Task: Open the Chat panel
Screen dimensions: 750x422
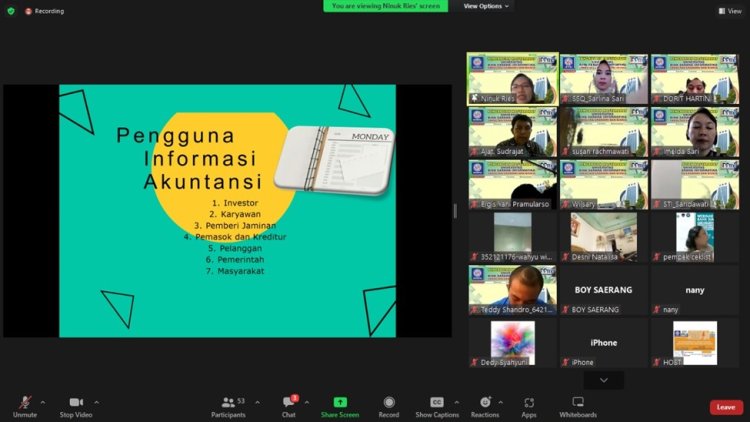Action: (x=289, y=407)
